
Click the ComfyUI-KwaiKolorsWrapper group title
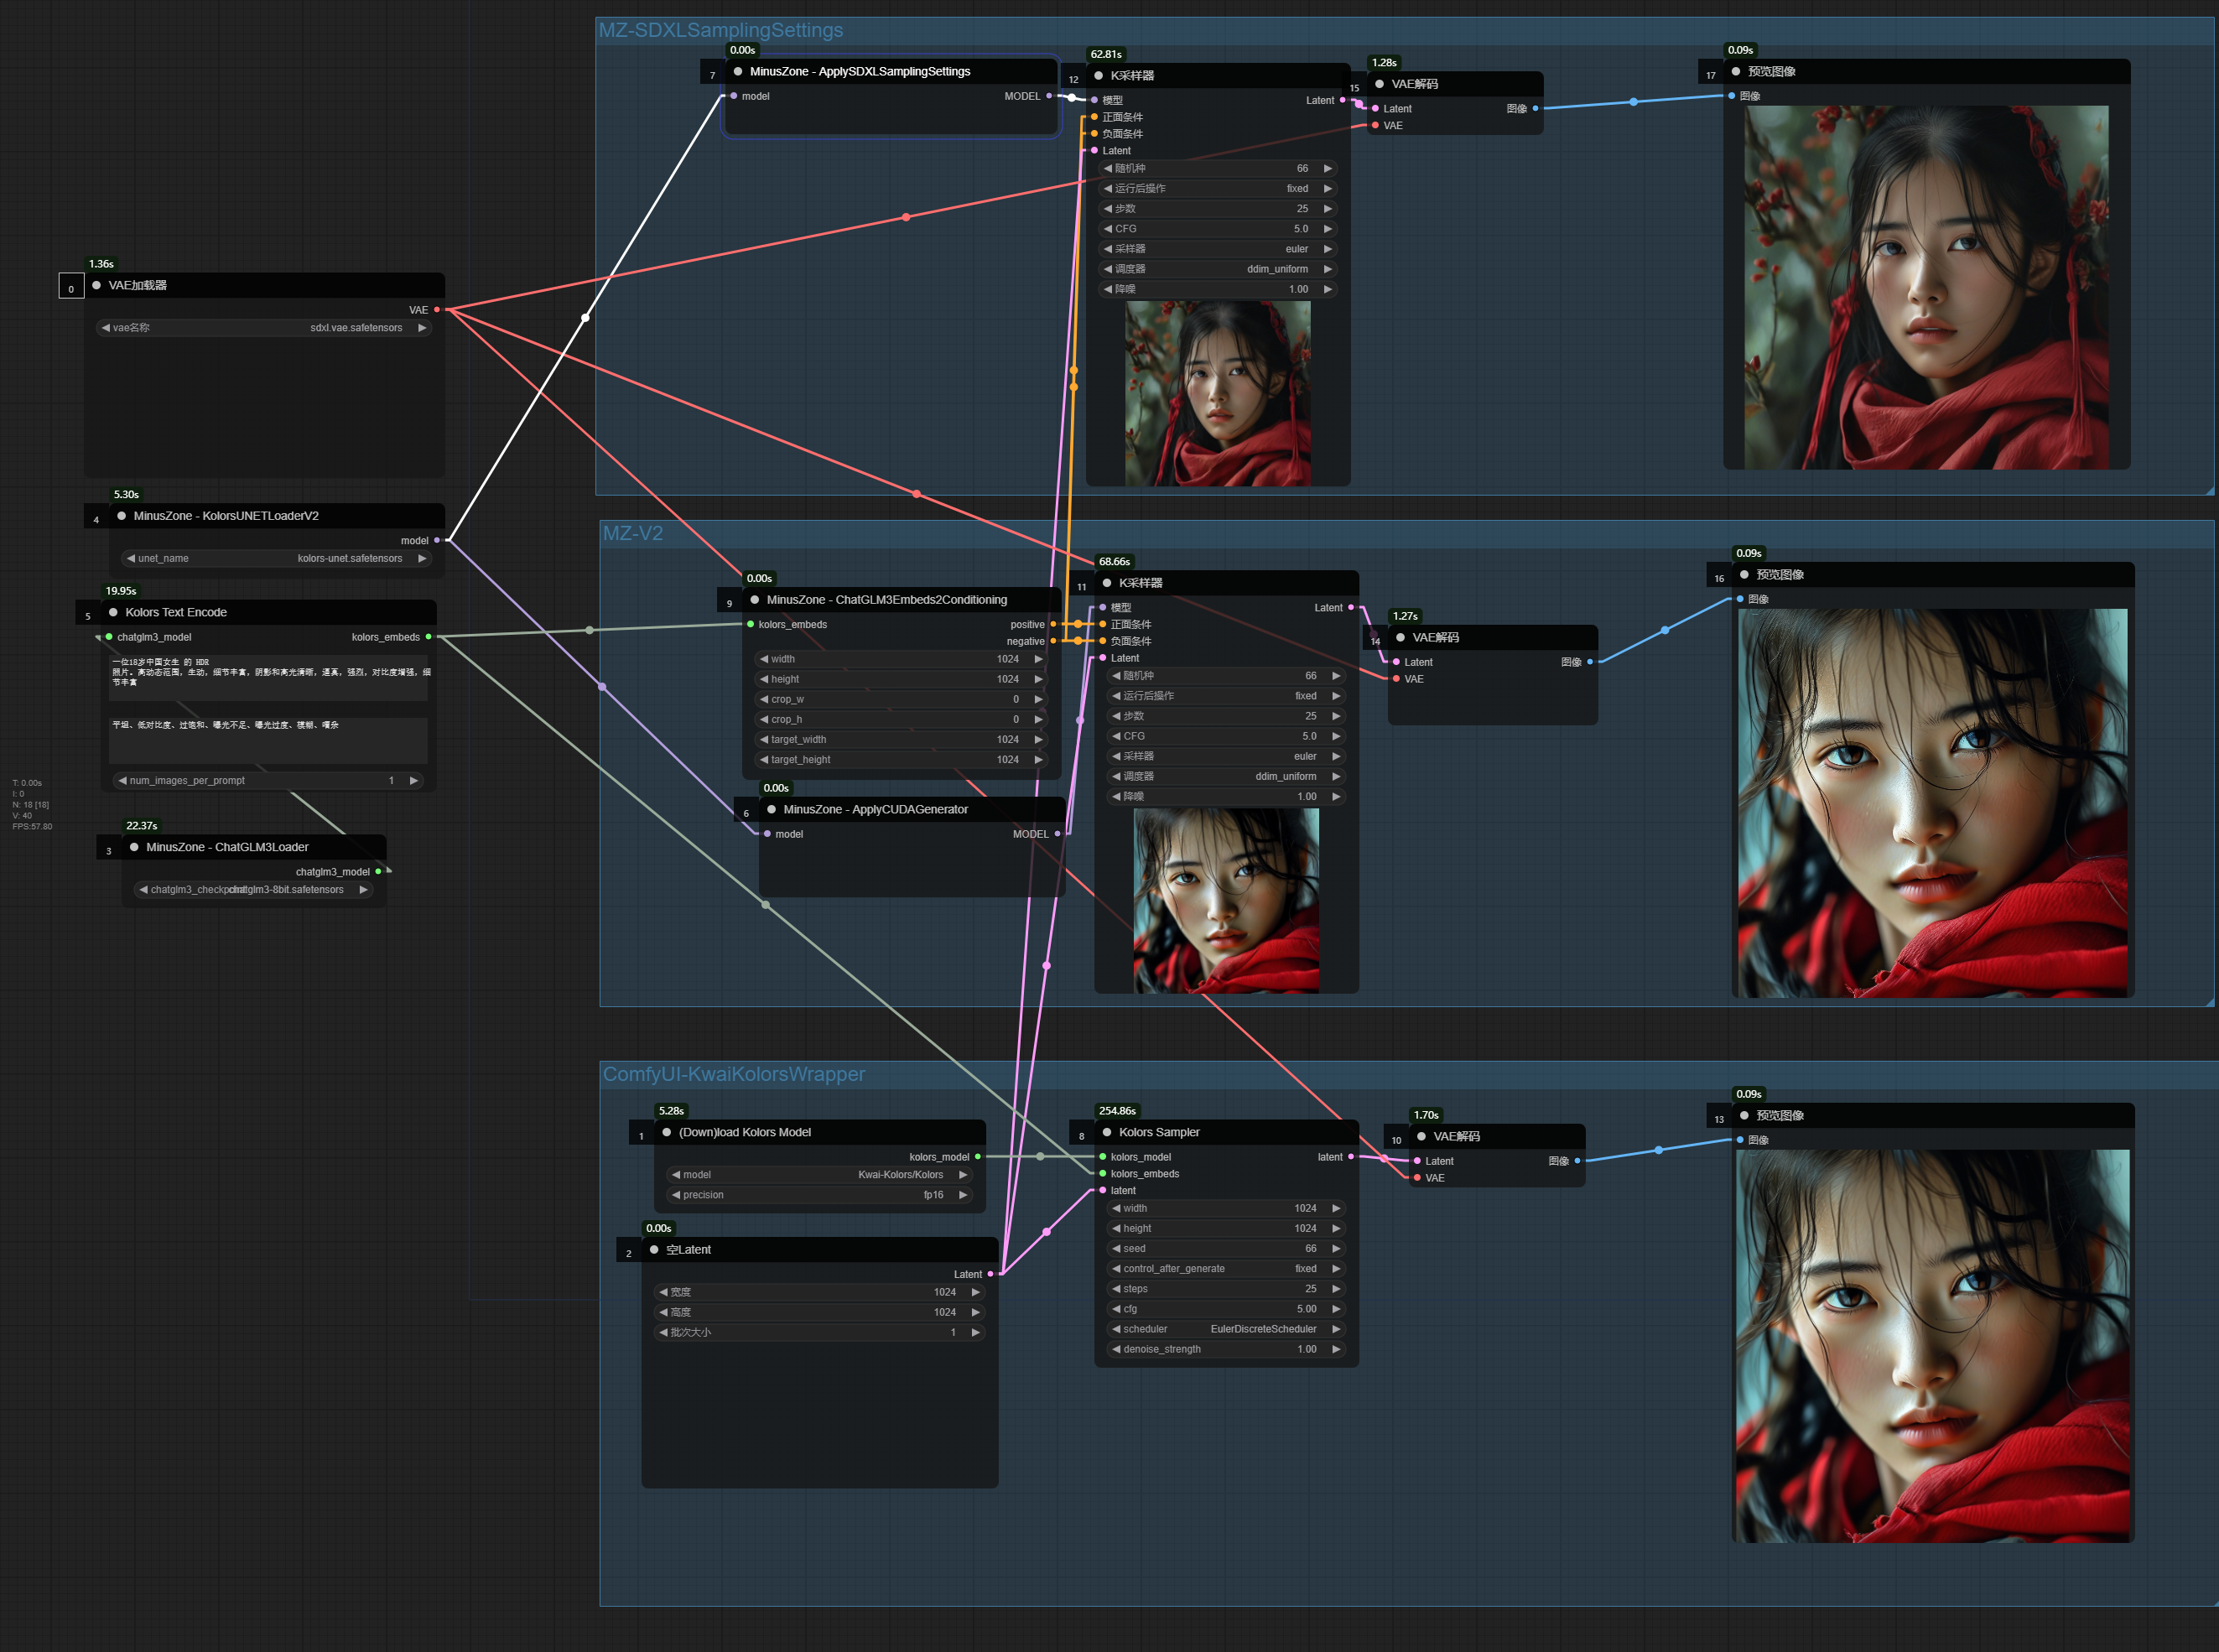click(733, 1074)
